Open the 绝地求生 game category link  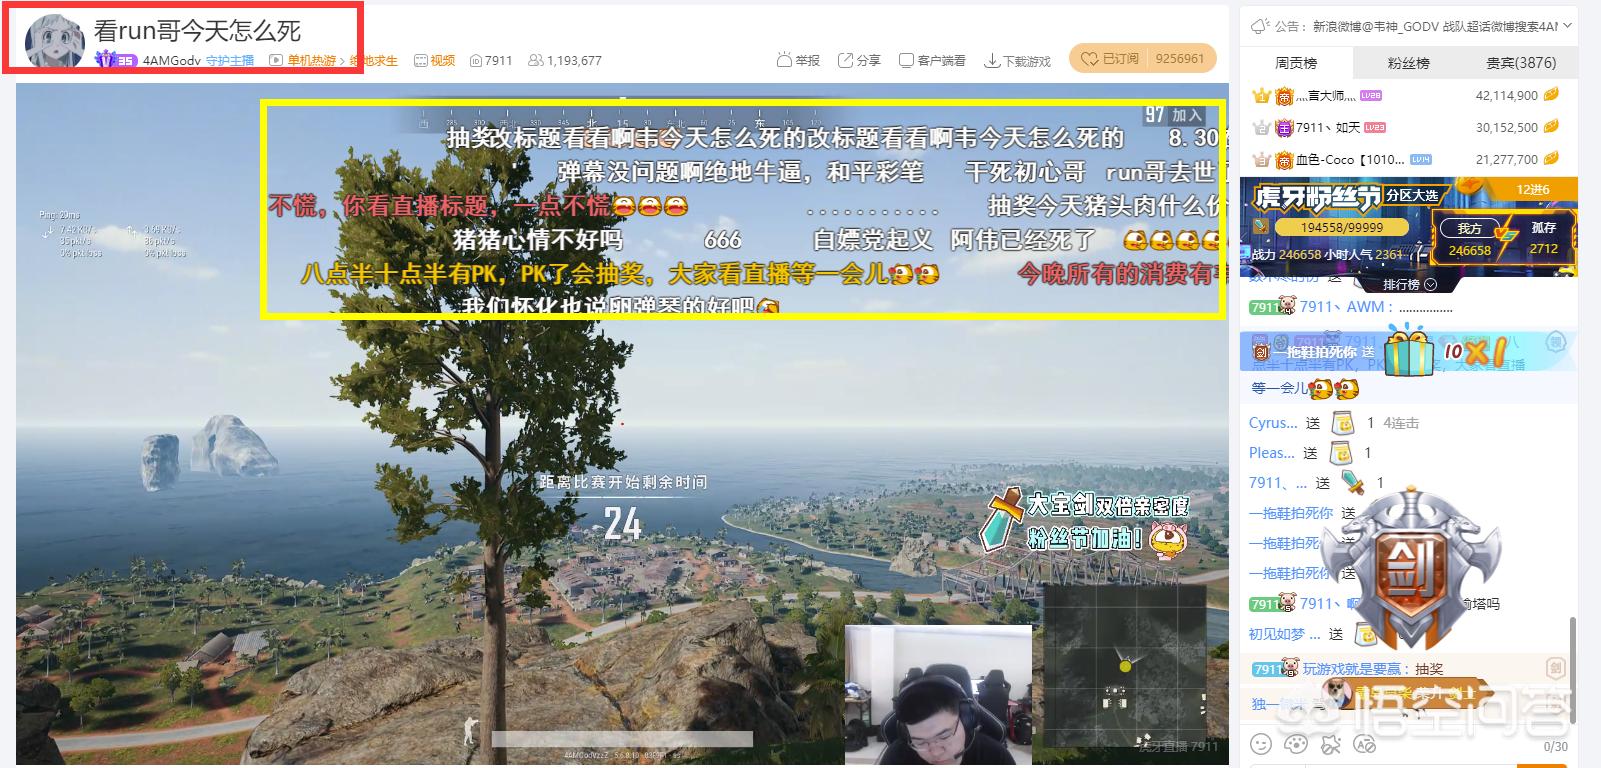[x=373, y=61]
